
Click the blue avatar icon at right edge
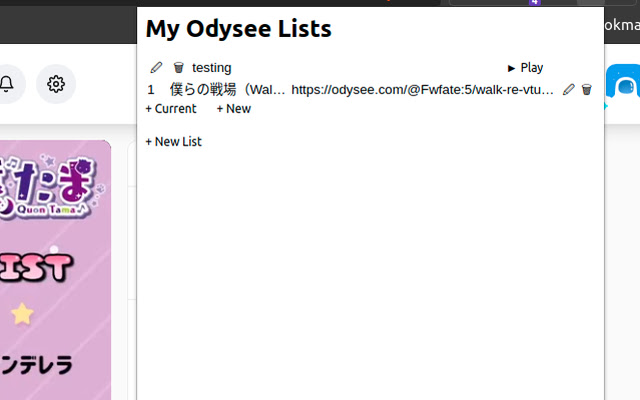[x=624, y=88]
